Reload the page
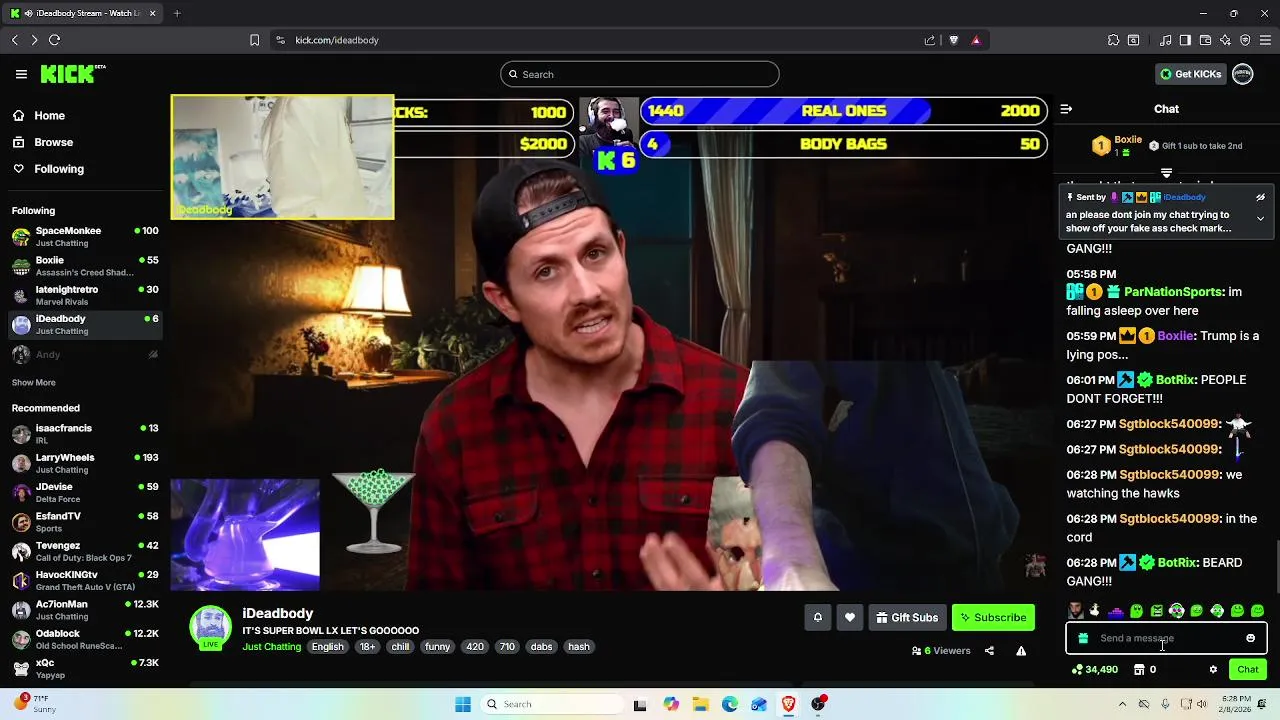Viewport: 1280px width, 720px height. 54,40
